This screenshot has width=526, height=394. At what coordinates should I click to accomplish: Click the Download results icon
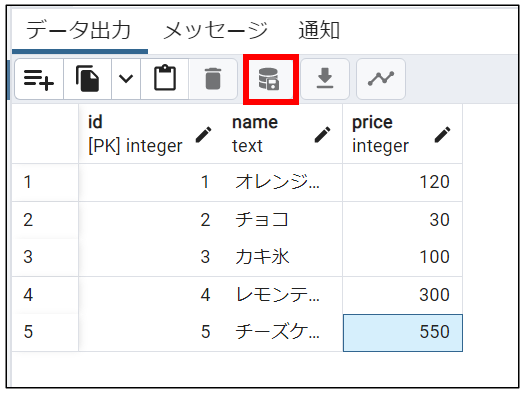[x=325, y=79]
